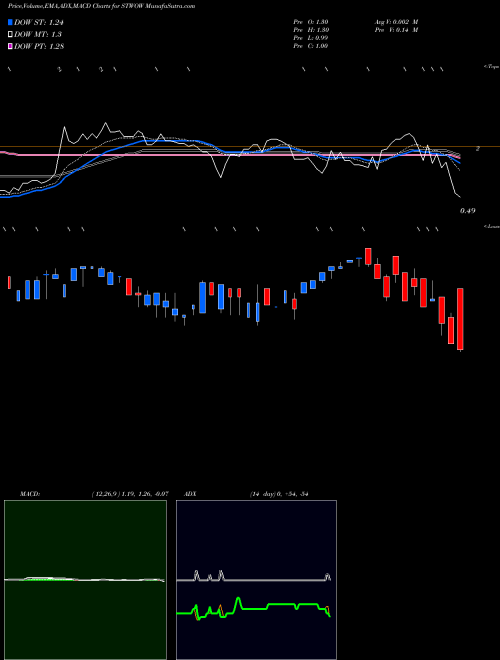Click the MACD (12,26,9) values text
This screenshot has width=500, height=660.
tap(130, 494)
